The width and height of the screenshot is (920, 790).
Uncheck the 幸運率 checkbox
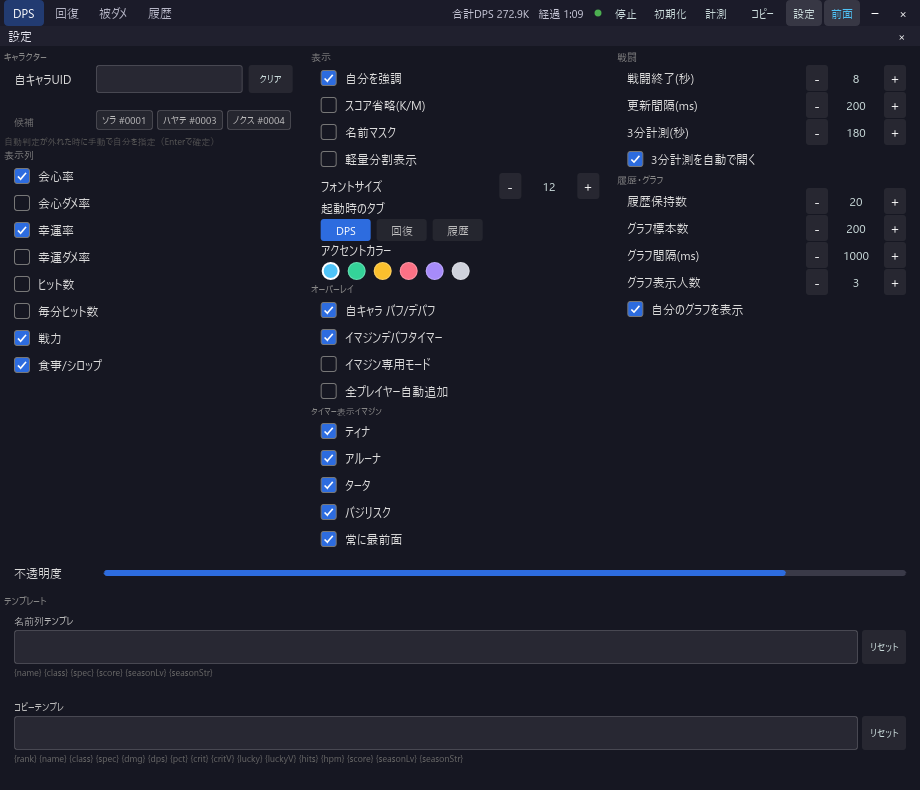22,230
